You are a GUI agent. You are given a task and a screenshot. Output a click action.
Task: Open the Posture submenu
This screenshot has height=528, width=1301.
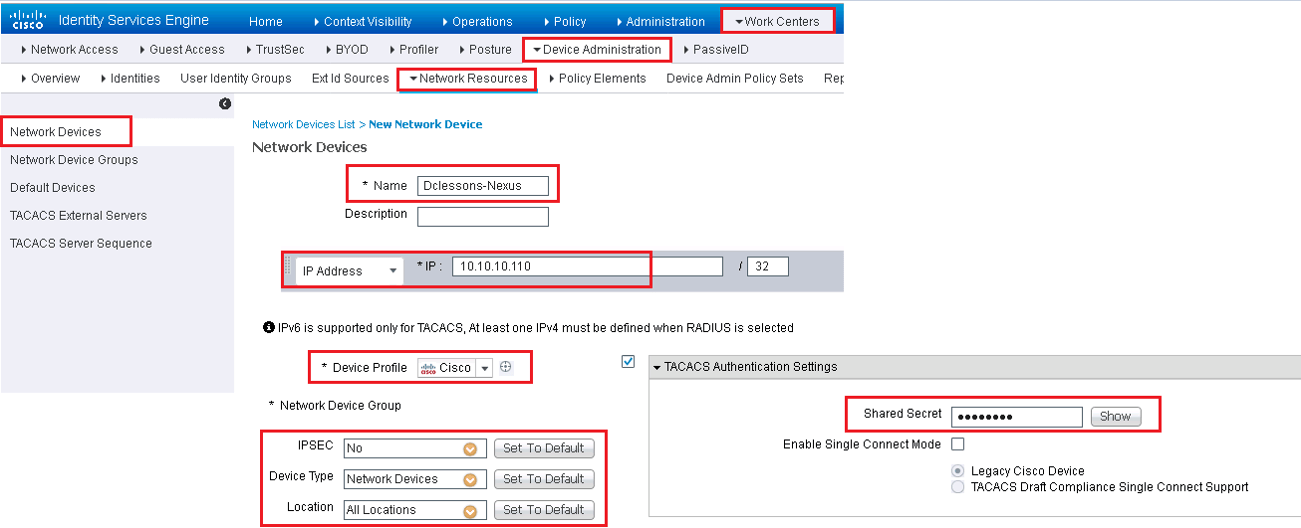click(485, 49)
